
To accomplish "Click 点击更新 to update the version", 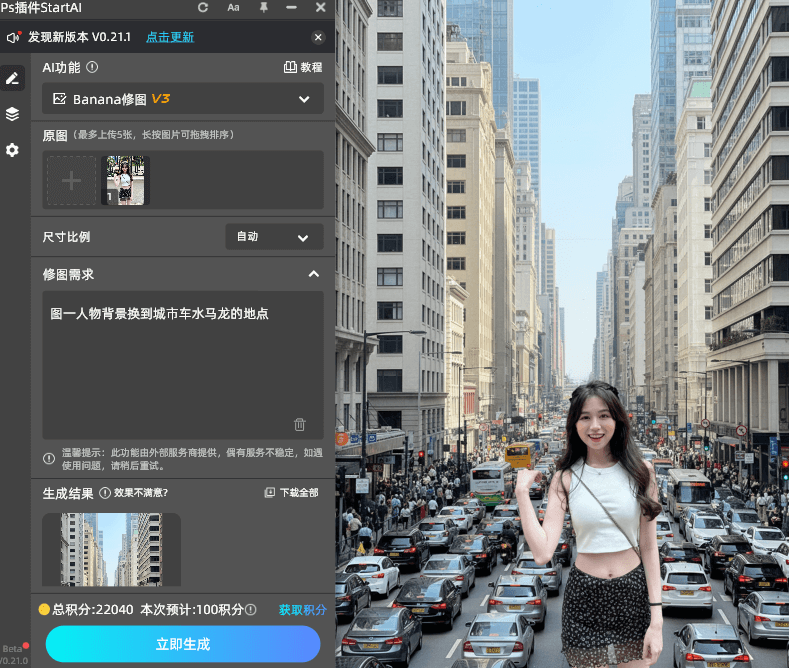I will [x=170, y=37].
